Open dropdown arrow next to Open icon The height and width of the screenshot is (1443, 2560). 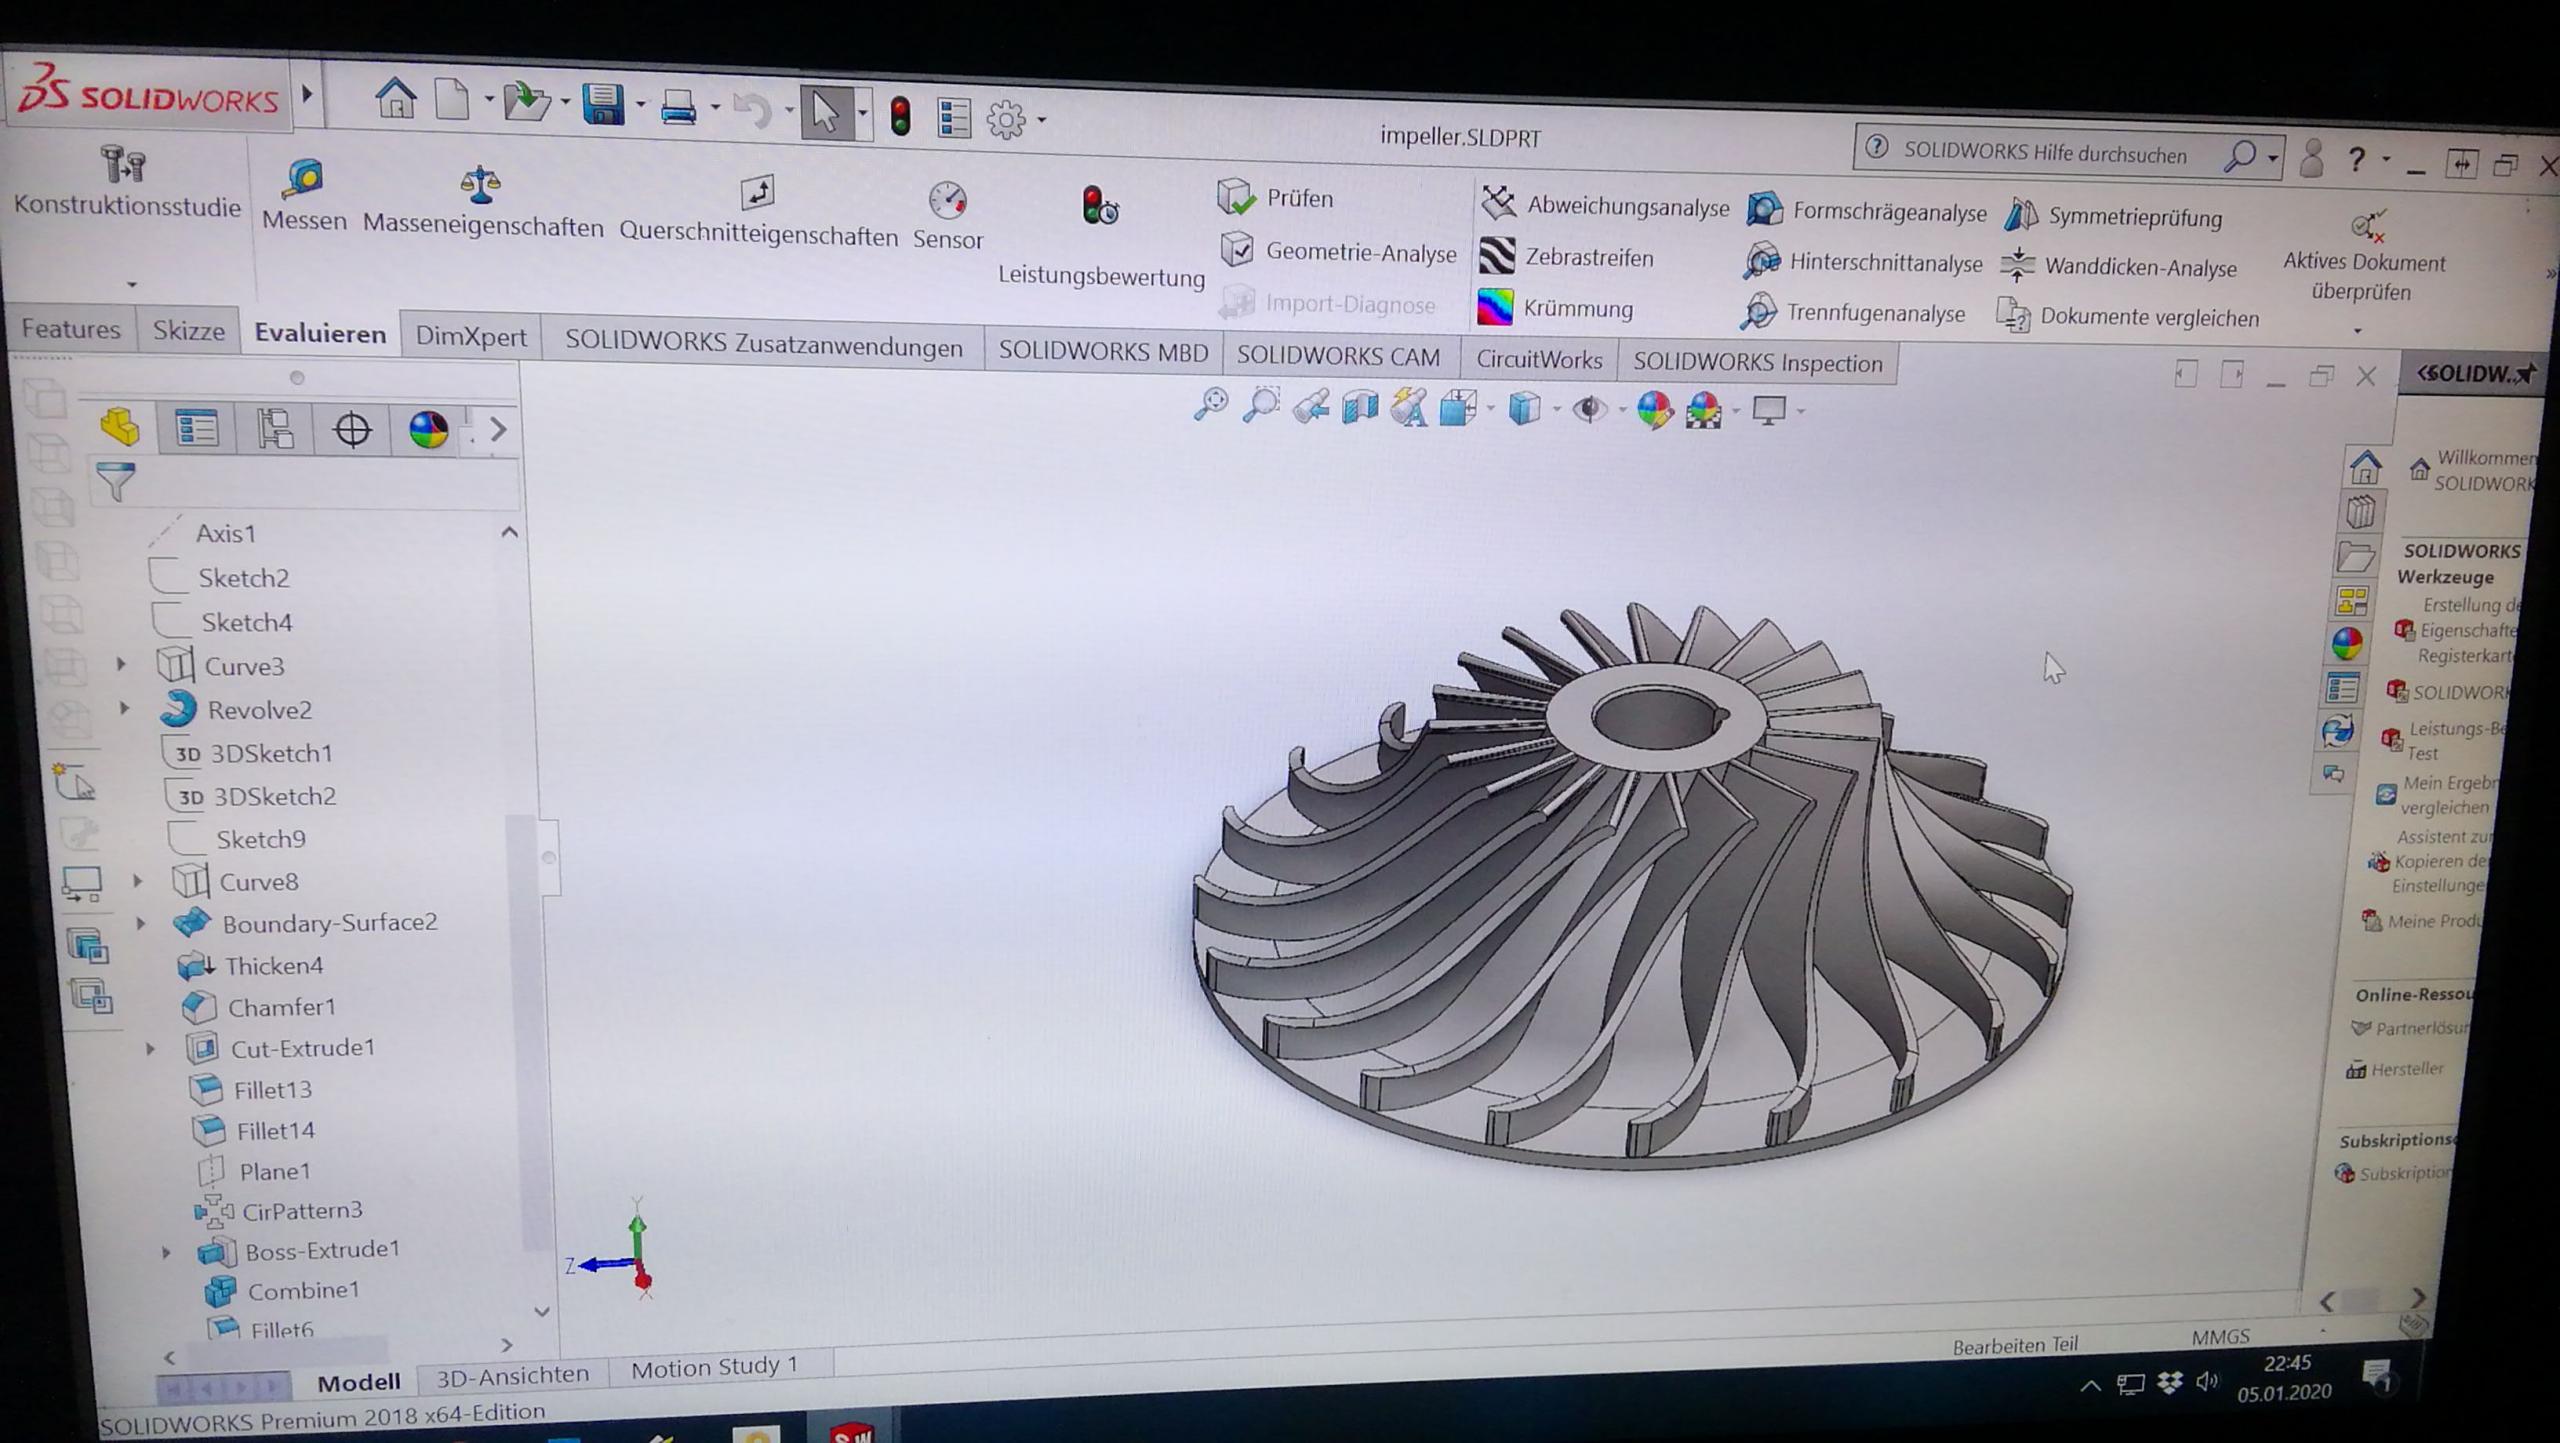(565, 102)
